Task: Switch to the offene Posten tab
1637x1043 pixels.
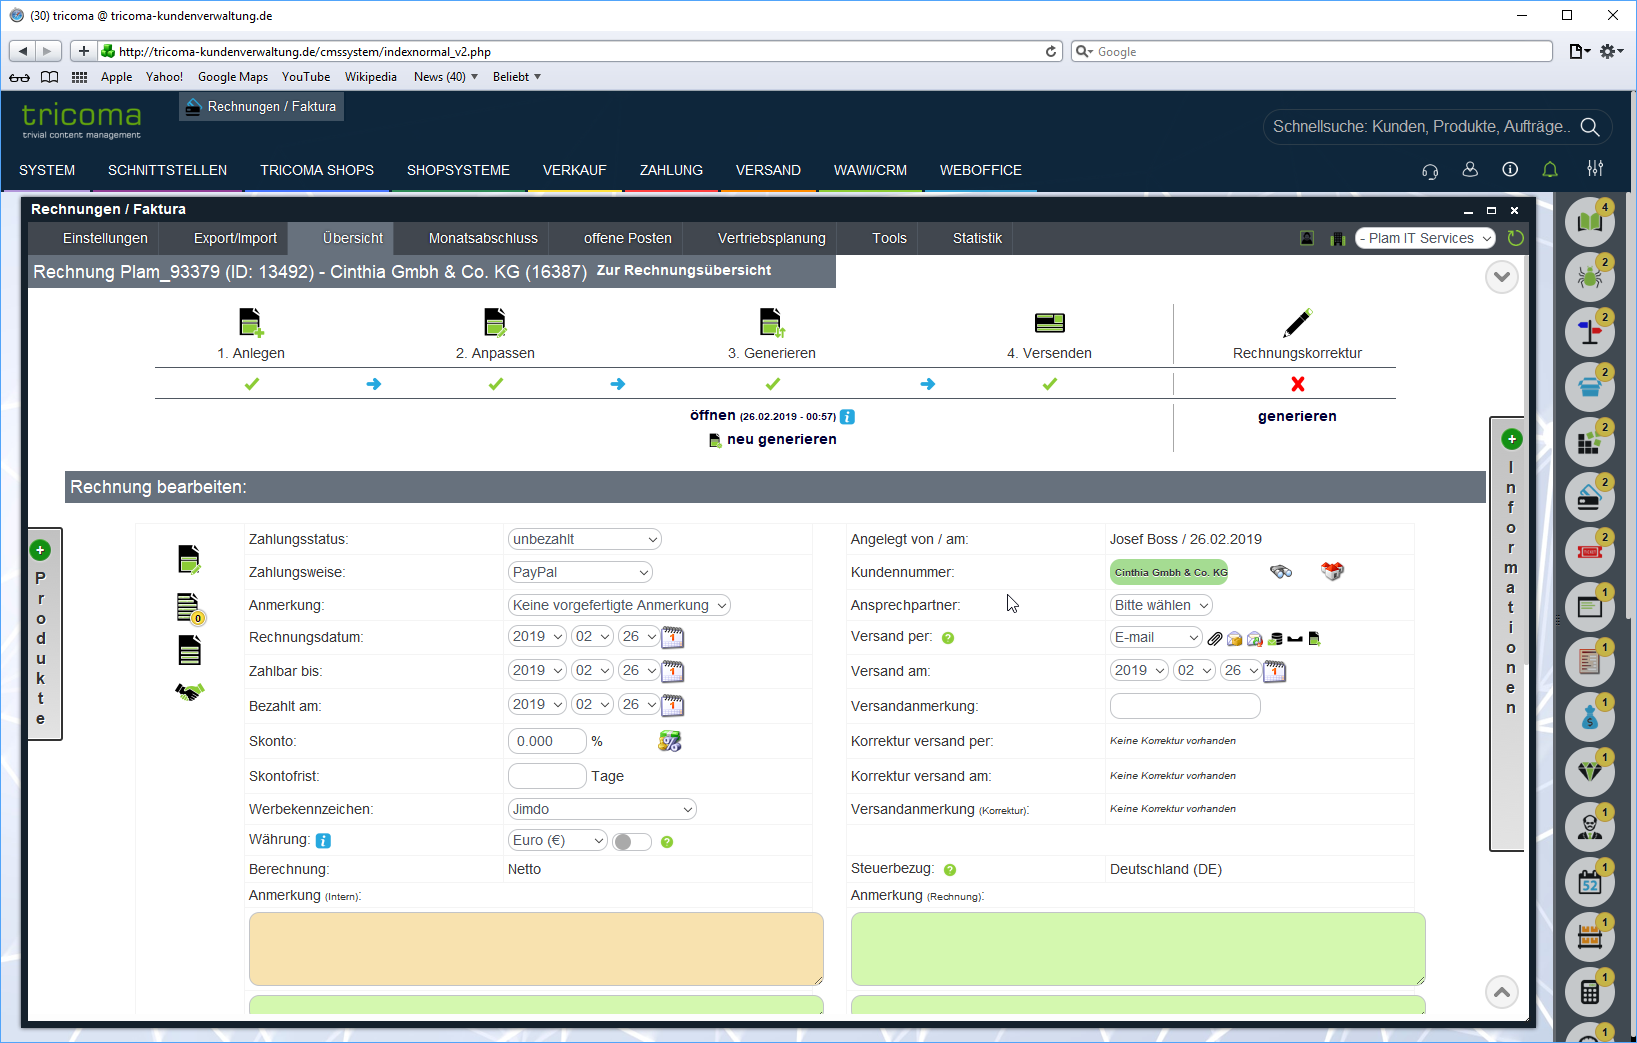Action: [627, 238]
